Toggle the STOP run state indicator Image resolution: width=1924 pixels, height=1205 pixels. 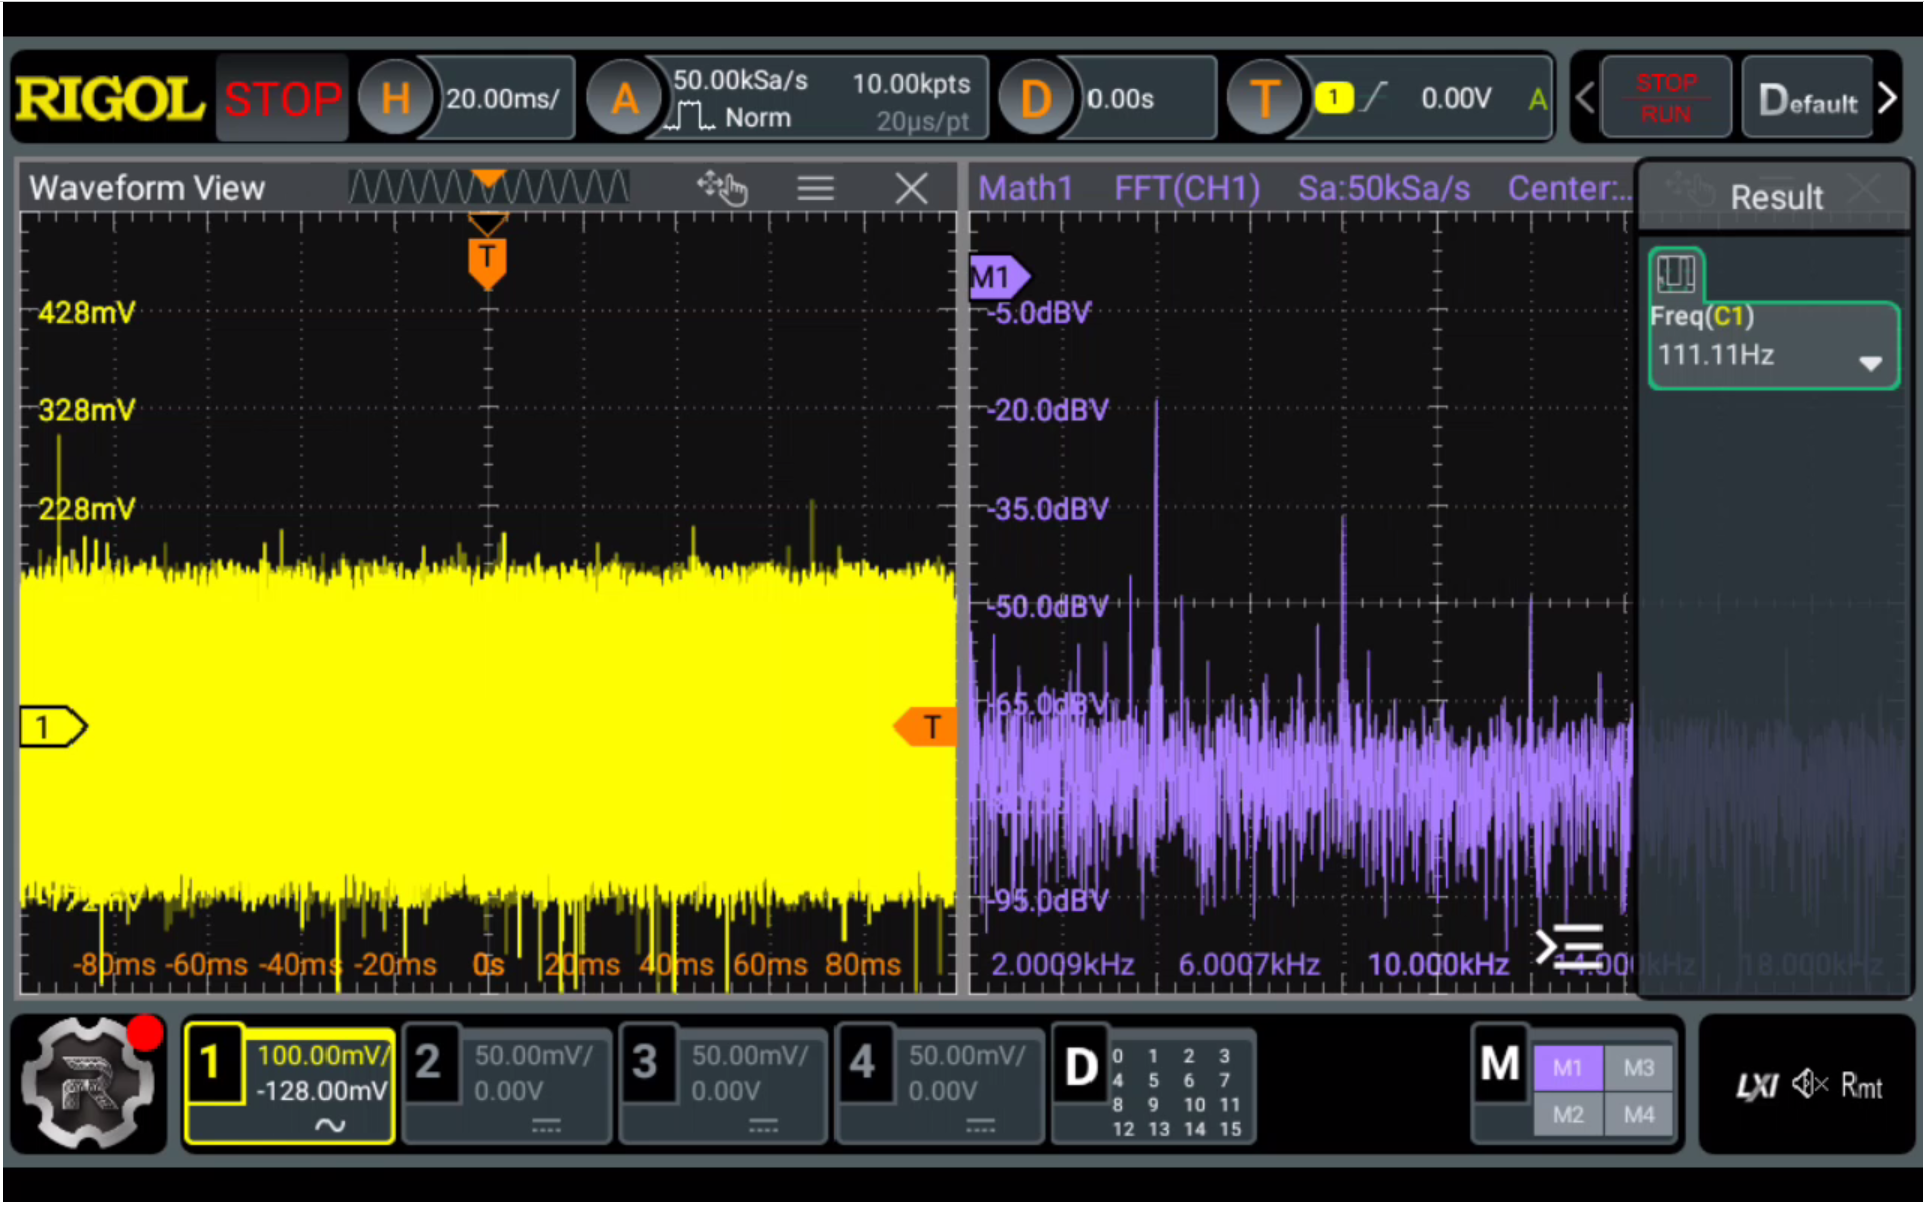283,99
